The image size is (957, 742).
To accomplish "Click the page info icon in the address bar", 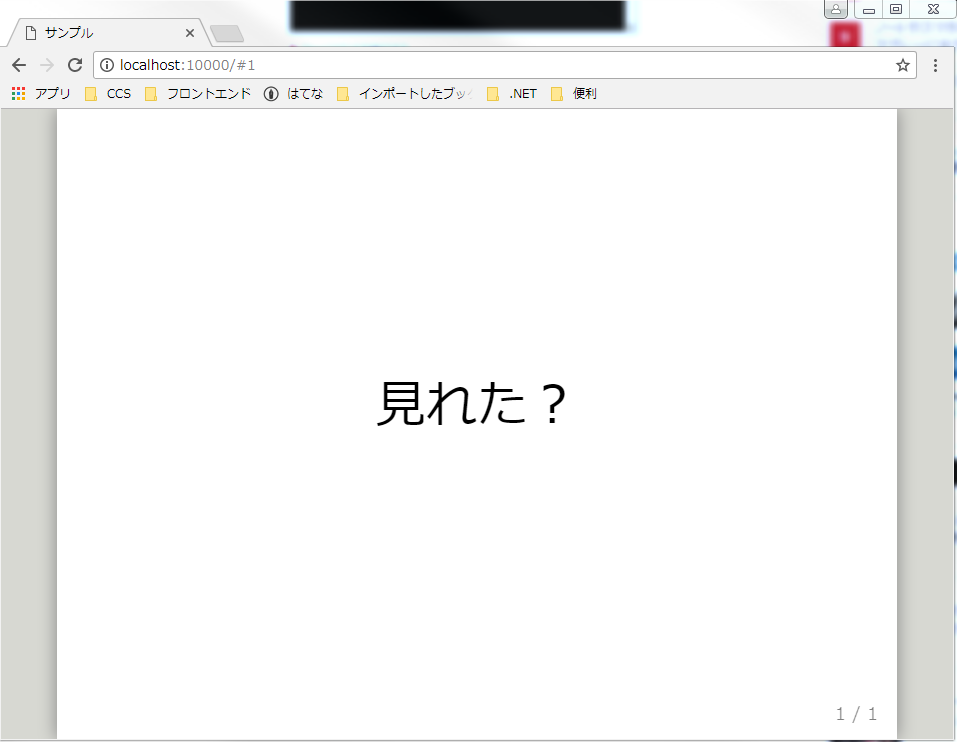I will click(107, 64).
